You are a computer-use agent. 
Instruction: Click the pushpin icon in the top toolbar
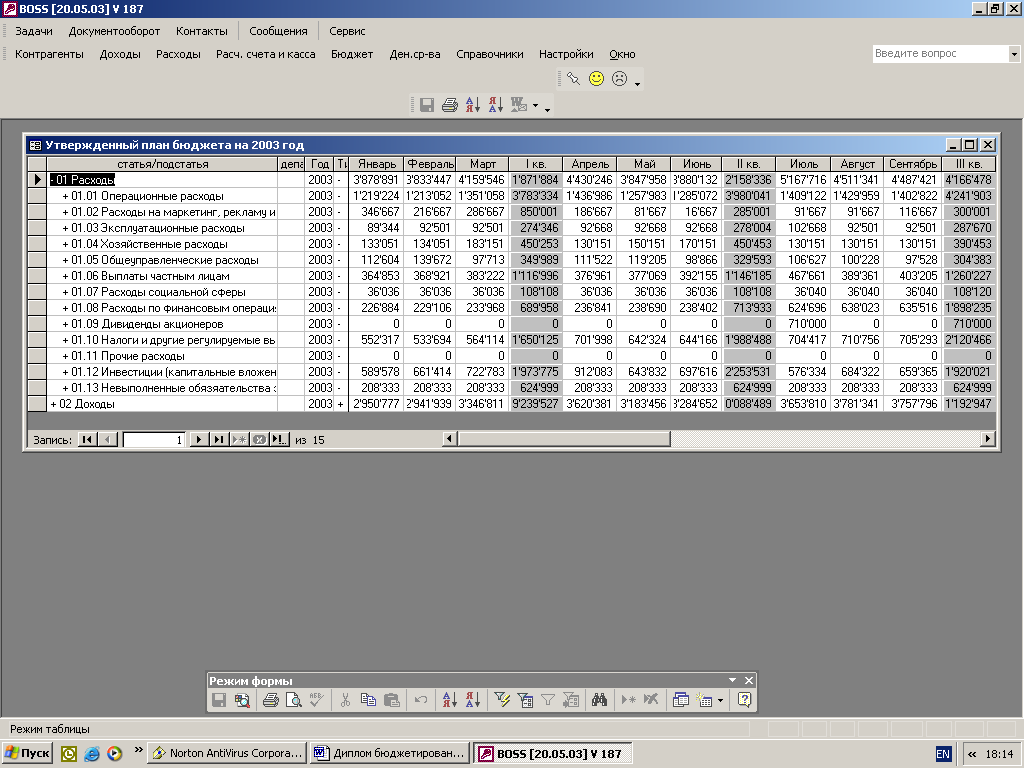click(573, 78)
